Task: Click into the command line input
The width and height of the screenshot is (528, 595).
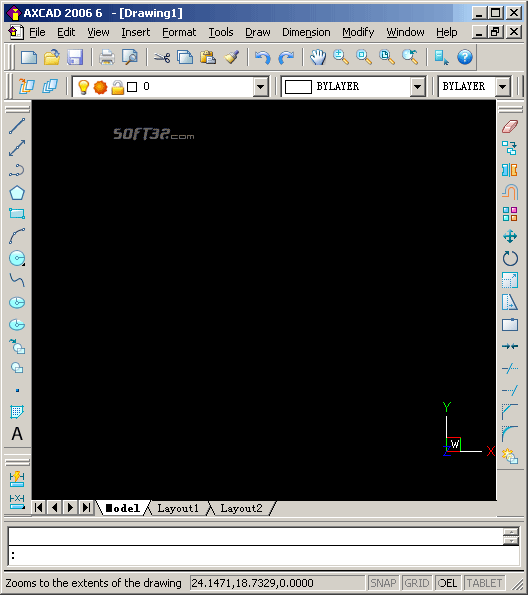Action: (x=264, y=556)
